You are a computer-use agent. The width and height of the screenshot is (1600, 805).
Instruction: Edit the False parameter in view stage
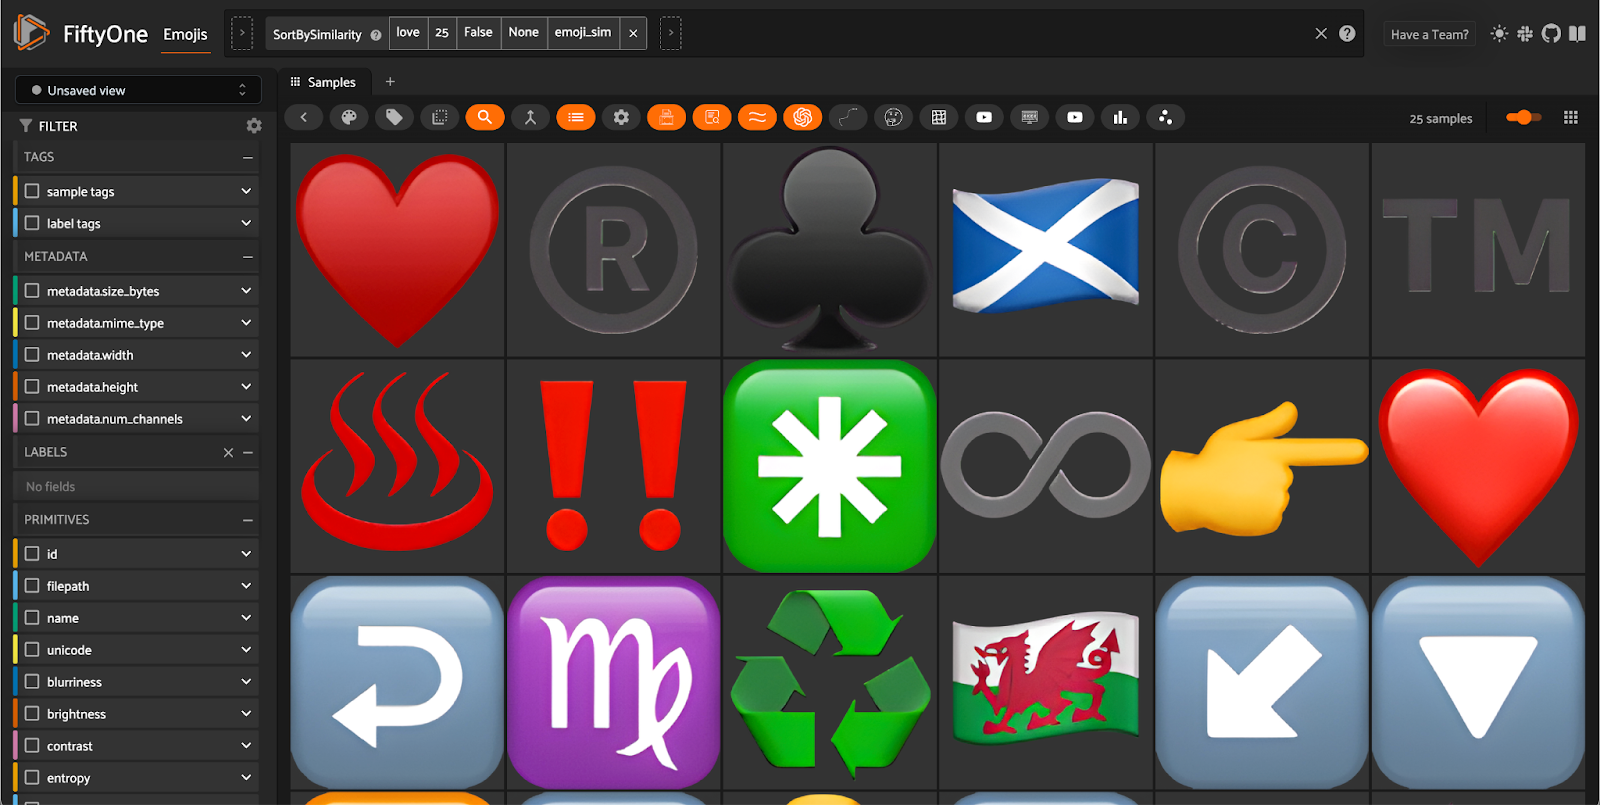478,32
